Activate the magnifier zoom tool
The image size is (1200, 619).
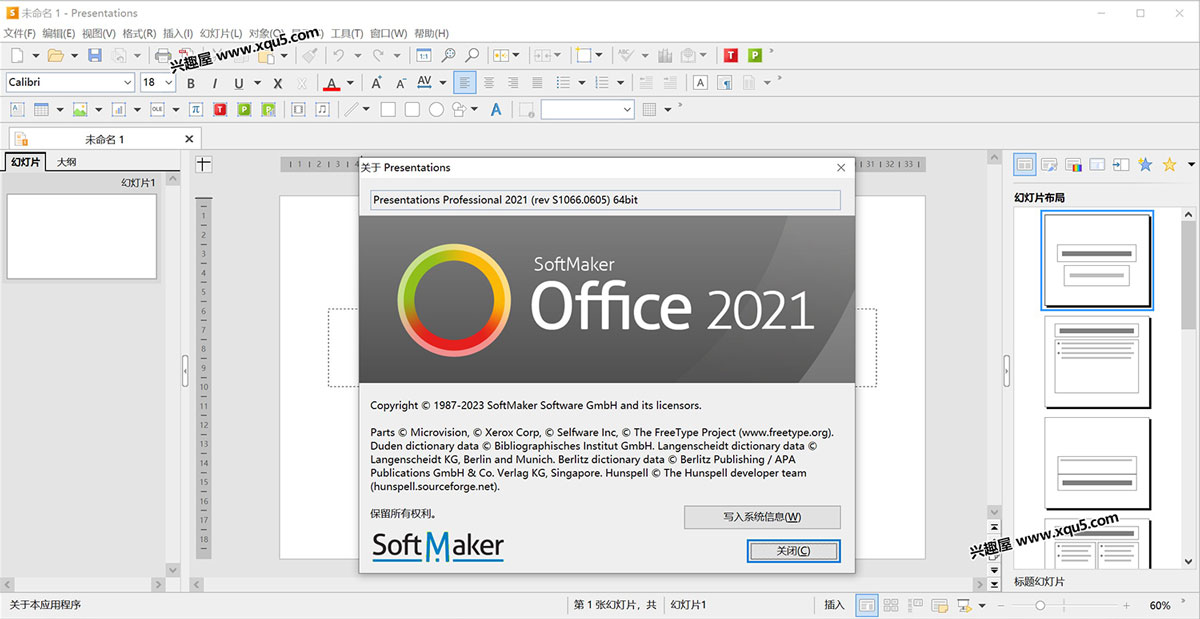click(x=472, y=56)
